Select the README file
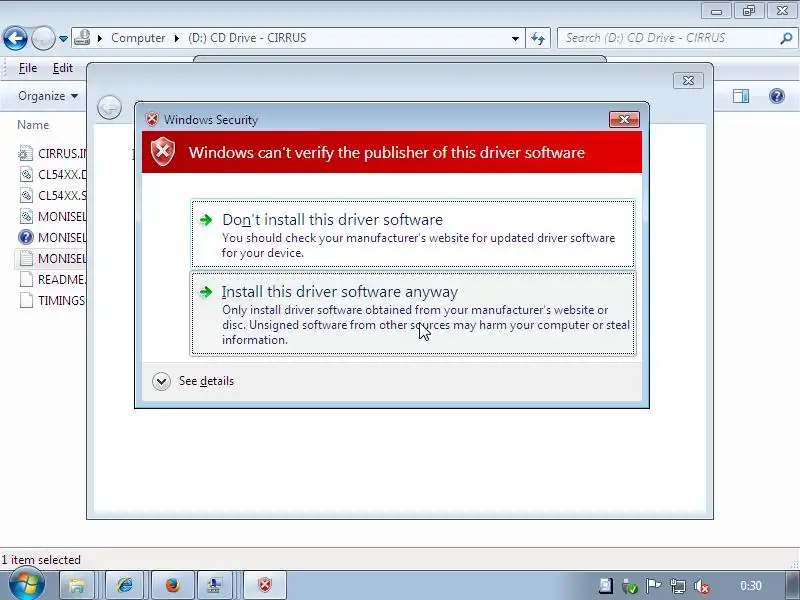Viewport: 800px width, 600px height. (52, 279)
